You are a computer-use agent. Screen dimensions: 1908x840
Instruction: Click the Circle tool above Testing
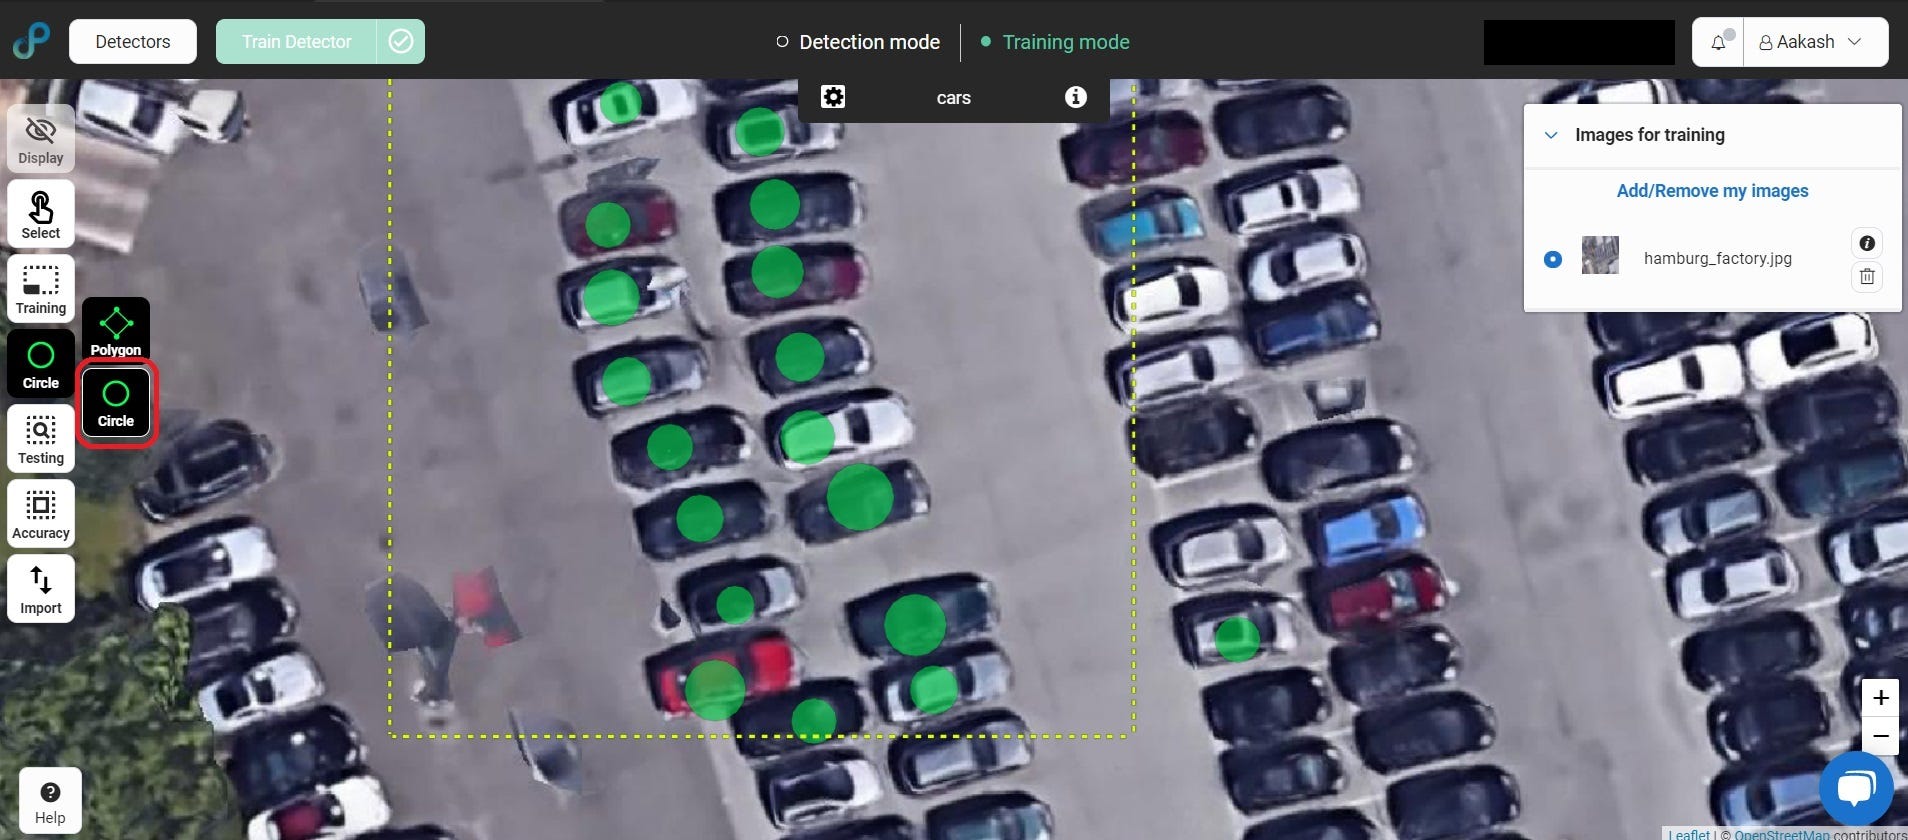[x=41, y=363]
